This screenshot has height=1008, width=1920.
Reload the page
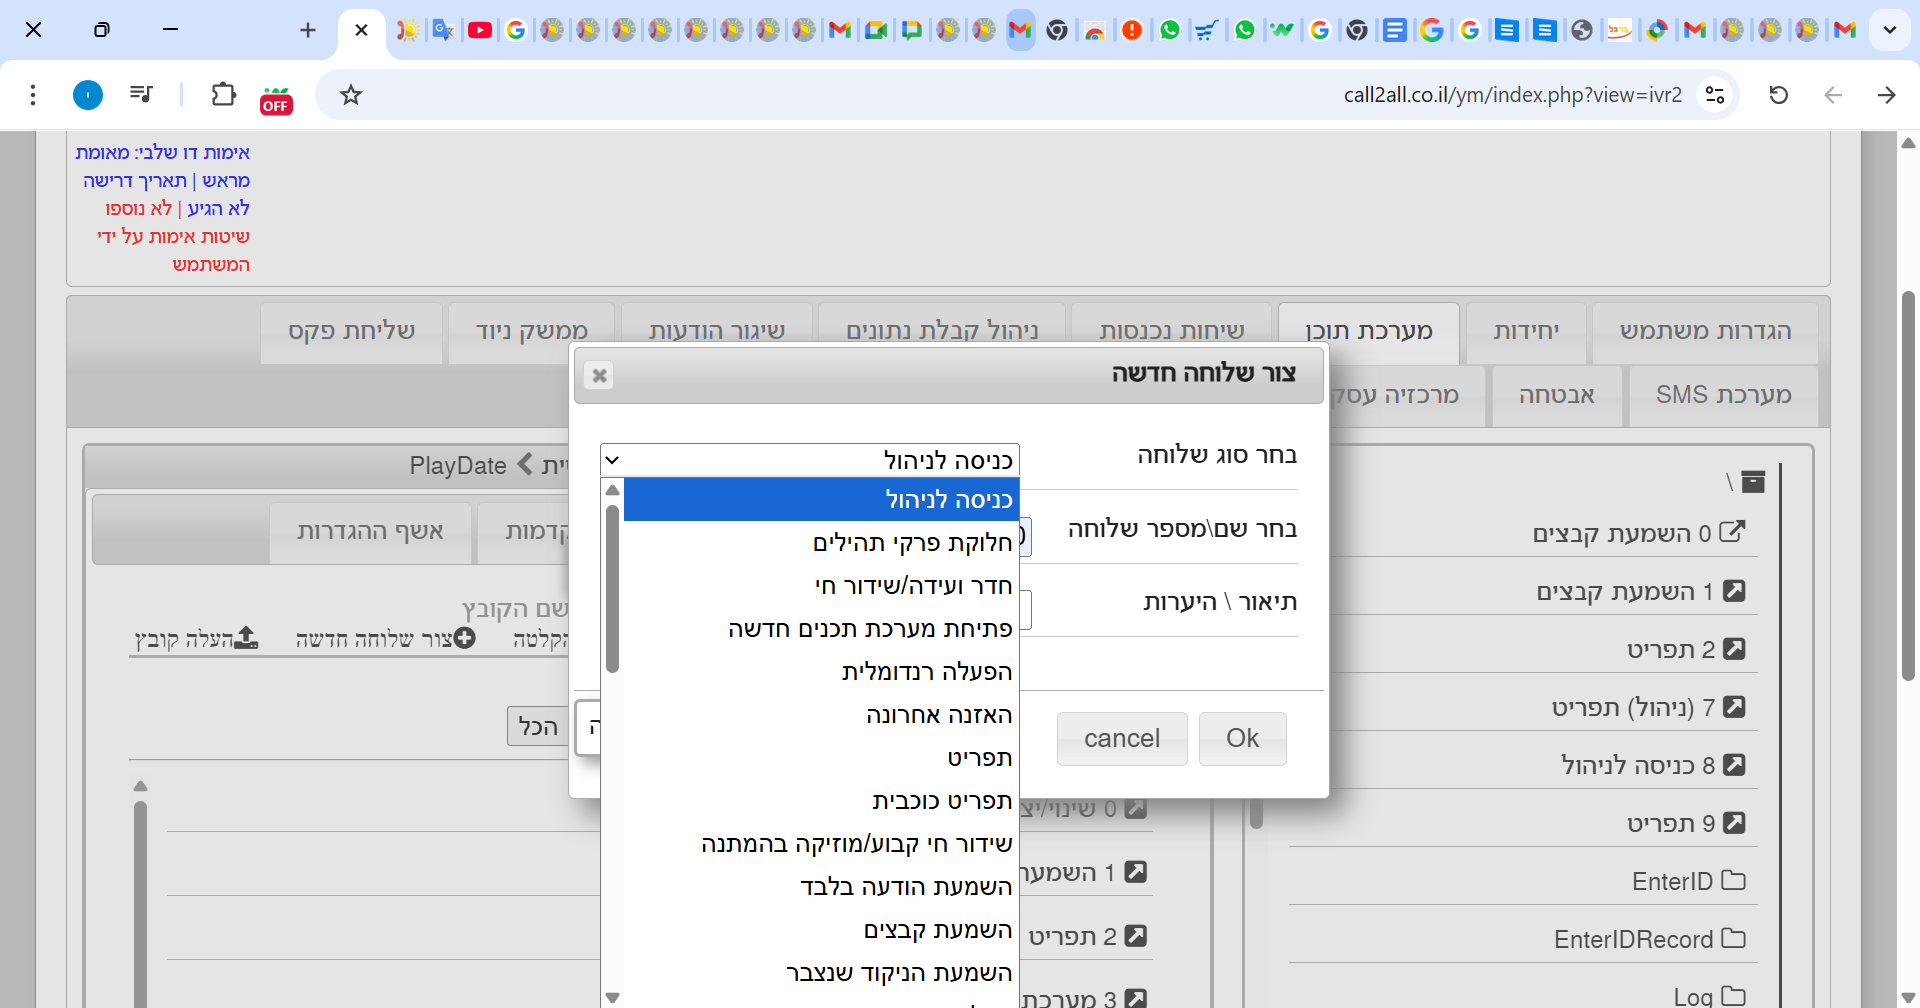tap(1778, 95)
